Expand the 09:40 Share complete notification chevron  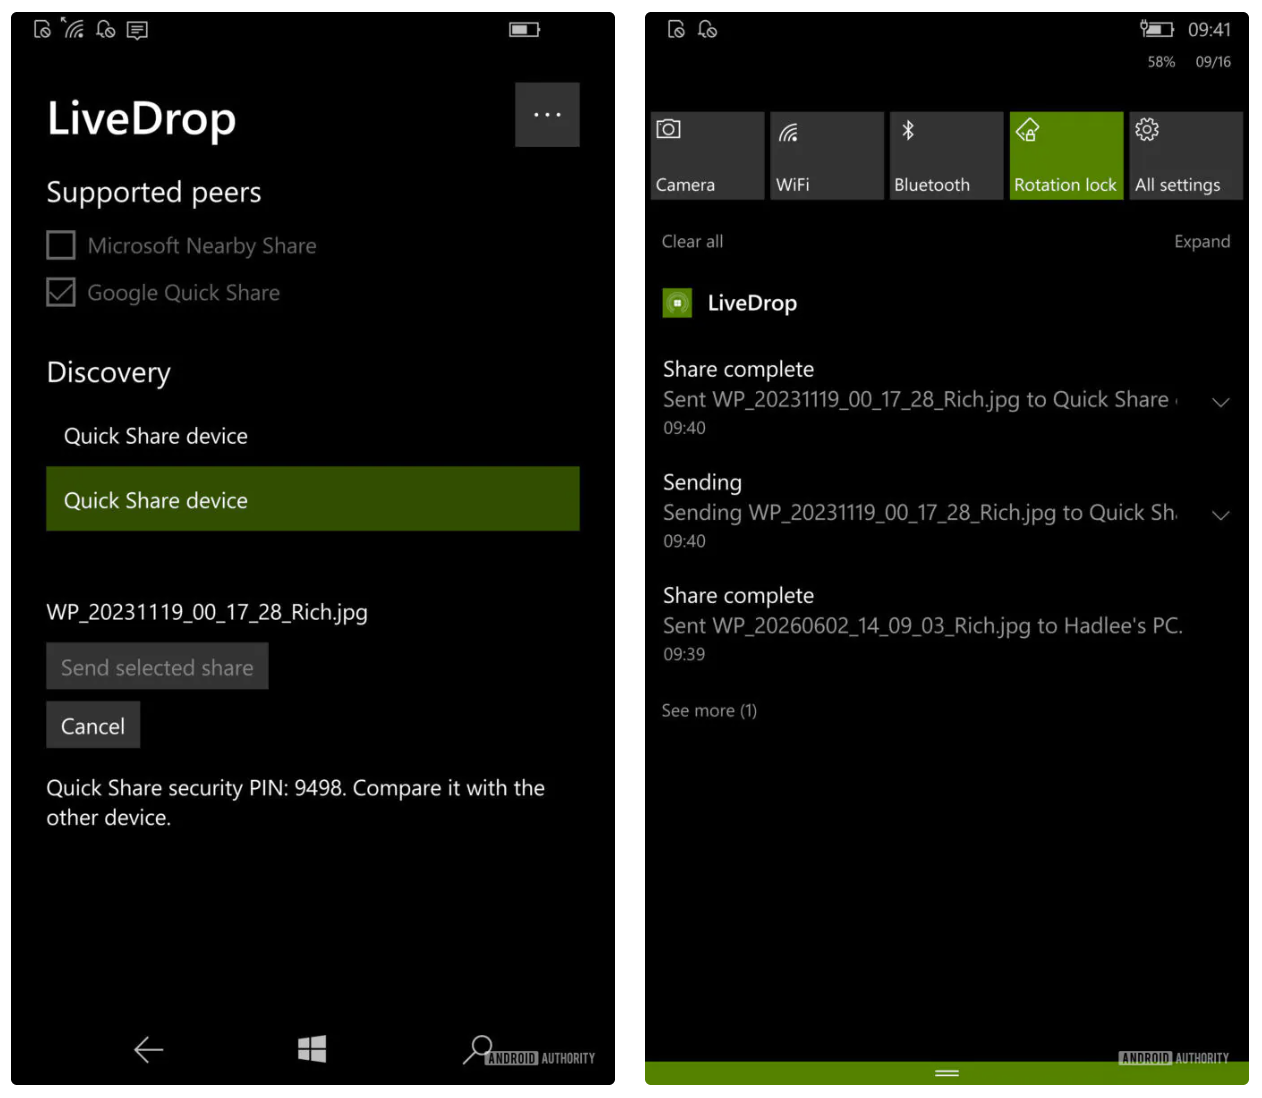[x=1220, y=402]
